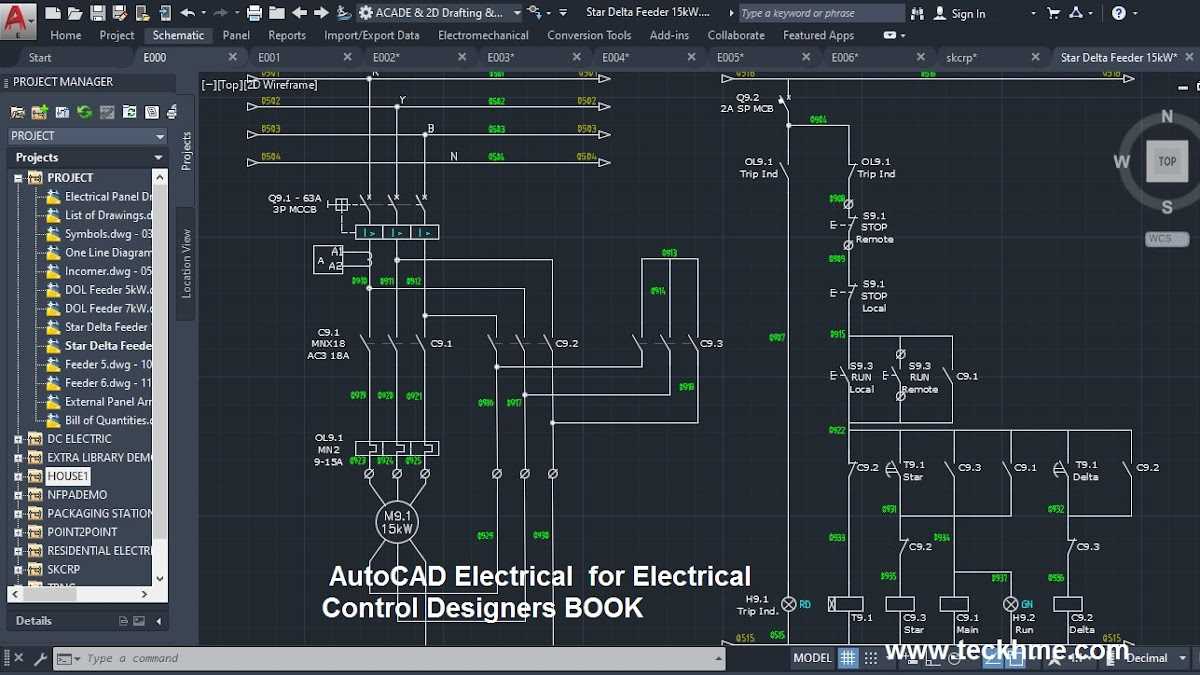Screen dimensions: 1200x675
Task: Click the TOP face of the ViewCube
Action: point(1167,161)
